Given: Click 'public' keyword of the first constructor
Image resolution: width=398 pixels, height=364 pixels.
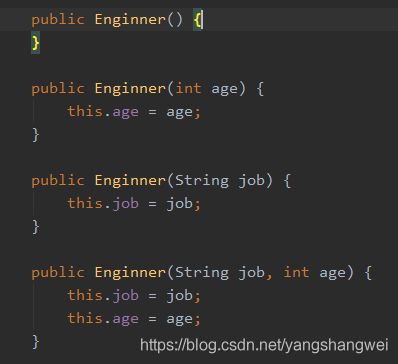Looking at the screenshot, I should pyautogui.click(x=58, y=20).
